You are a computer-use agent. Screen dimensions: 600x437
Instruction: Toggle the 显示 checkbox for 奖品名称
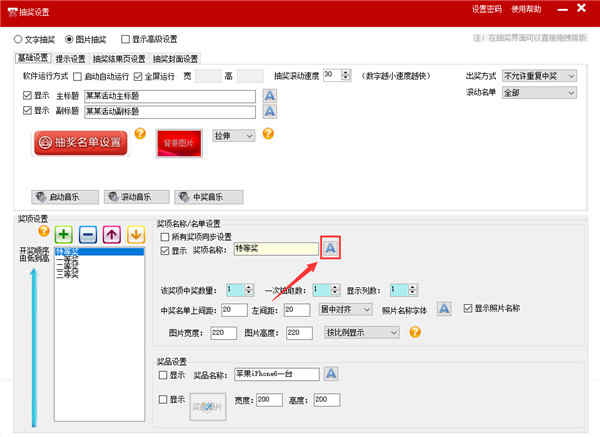[x=163, y=375]
